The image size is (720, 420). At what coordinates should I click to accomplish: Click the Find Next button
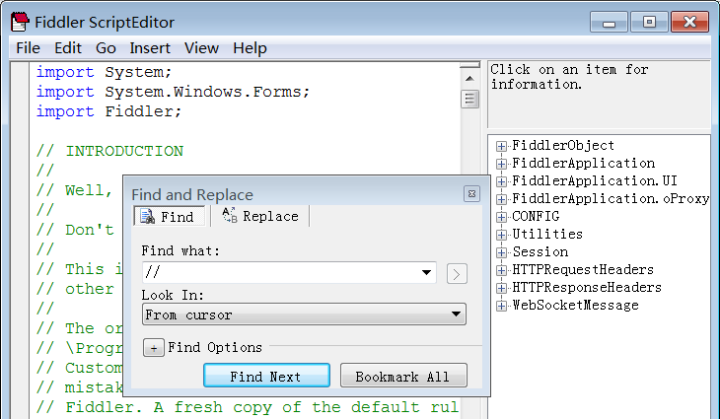(x=266, y=376)
